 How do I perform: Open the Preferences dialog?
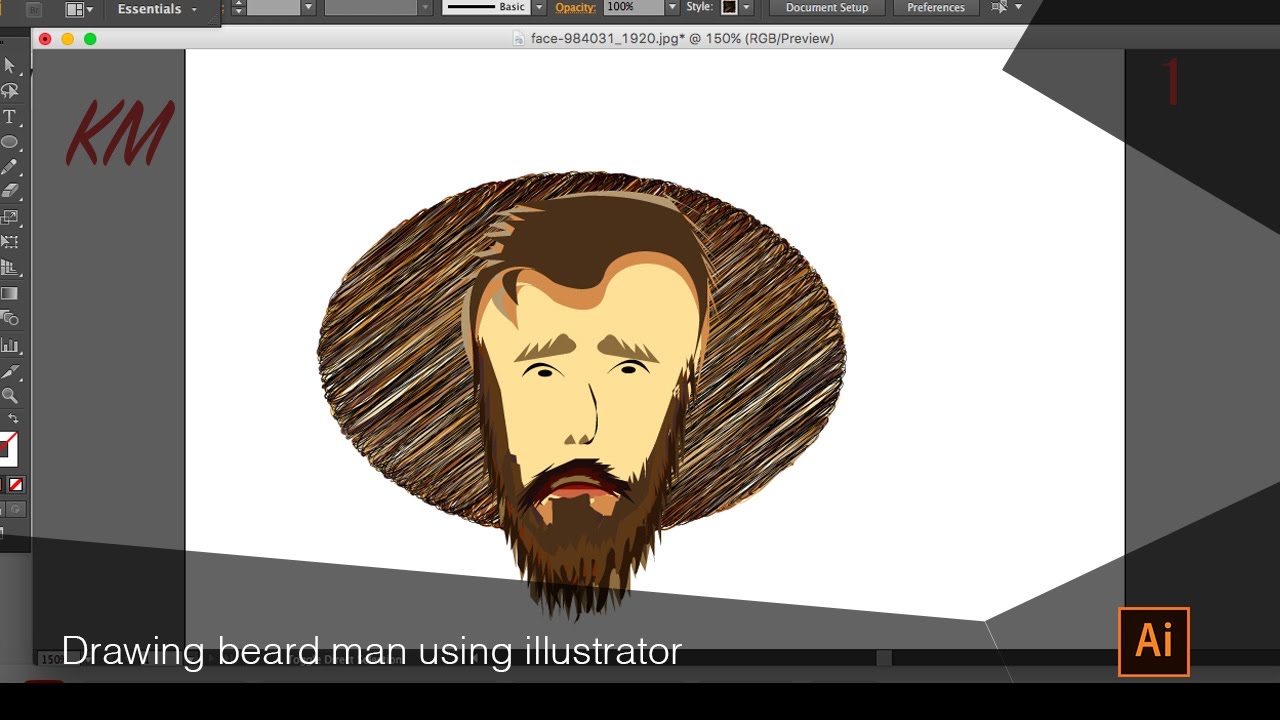tap(934, 8)
